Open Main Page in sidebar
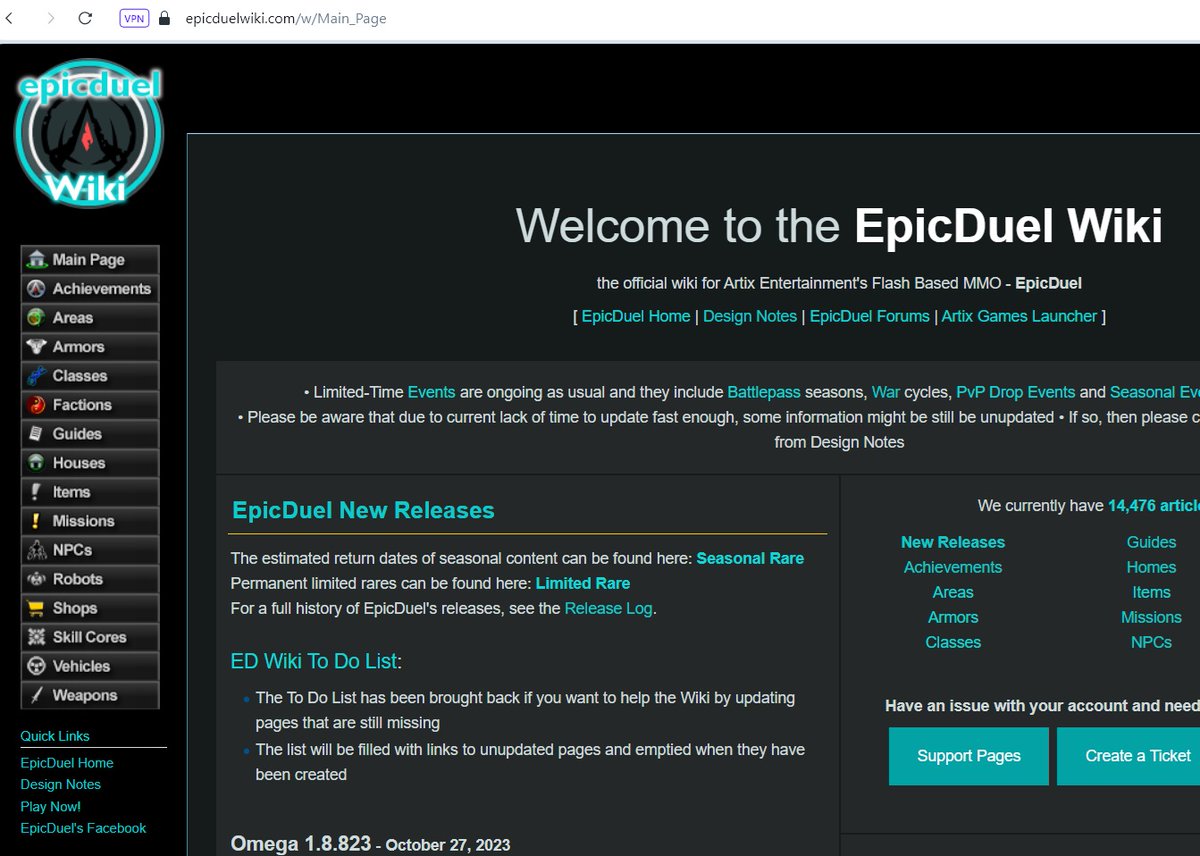The height and width of the screenshot is (856, 1200). point(90,260)
